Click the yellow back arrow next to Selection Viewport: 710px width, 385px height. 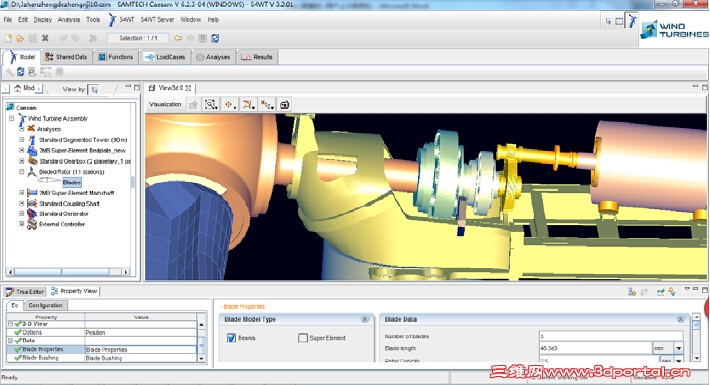(x=178, y=38)
